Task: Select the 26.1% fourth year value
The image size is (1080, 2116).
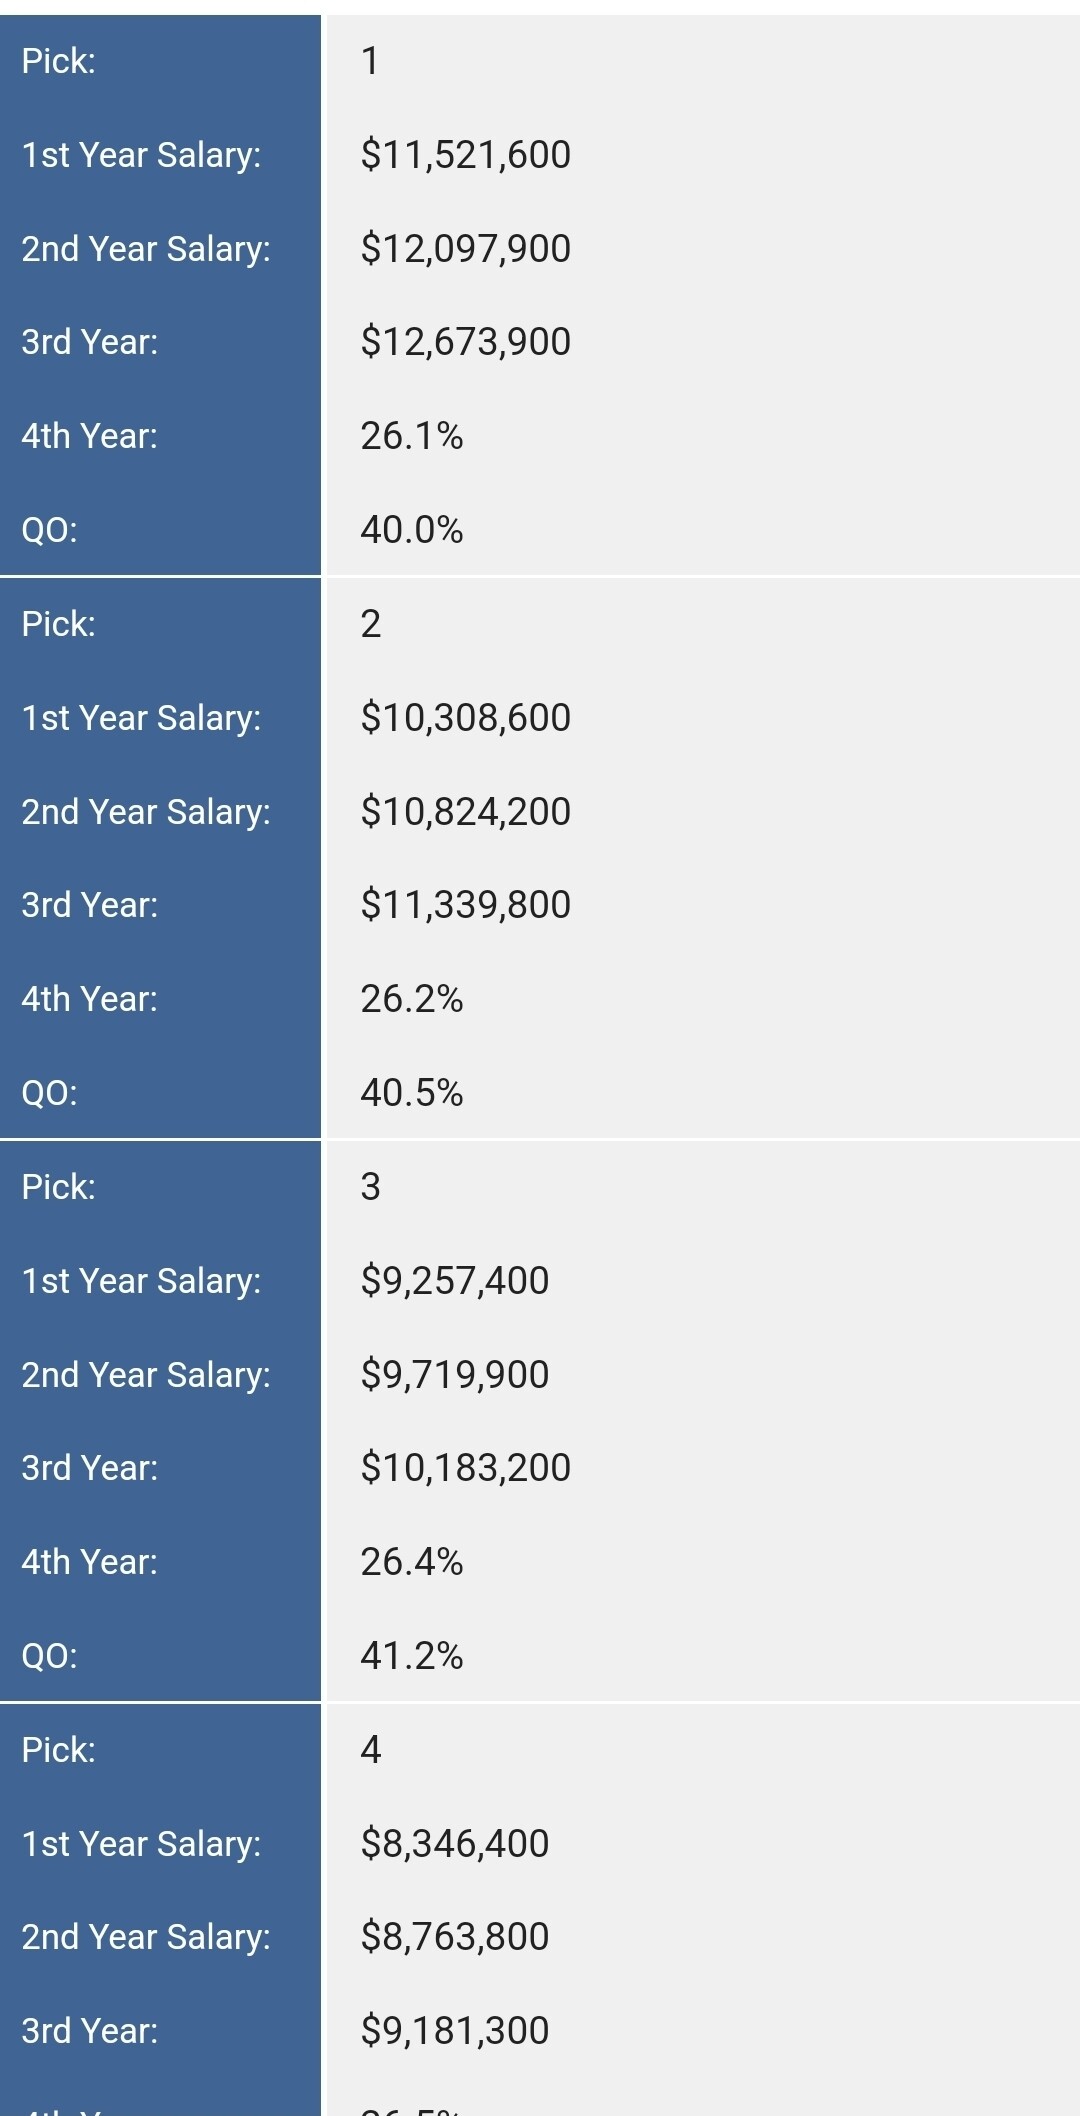Action: coord(411,436)
